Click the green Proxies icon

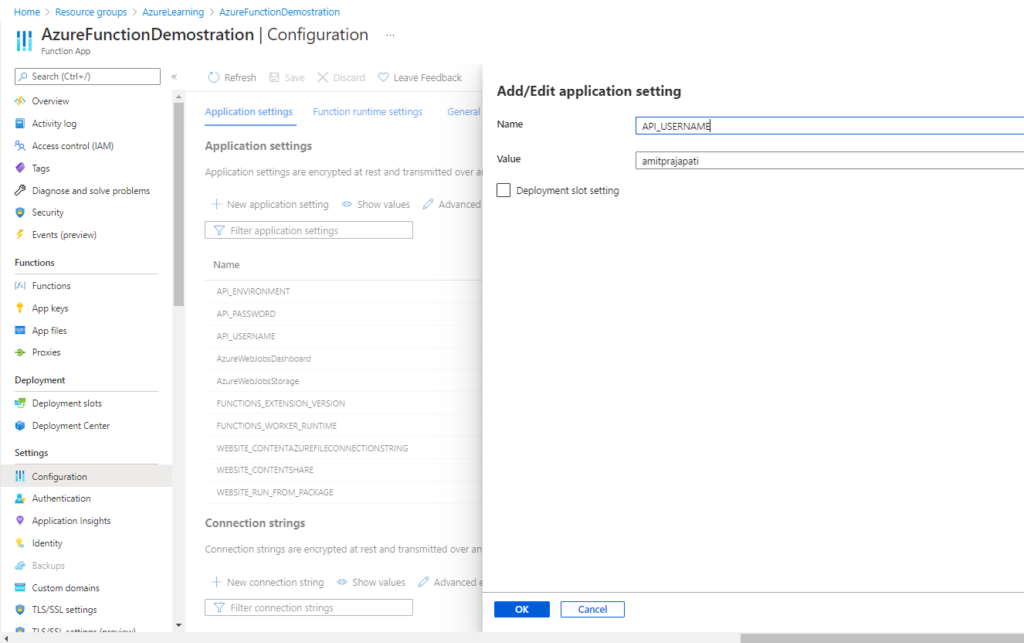click(x=20, y=353)
